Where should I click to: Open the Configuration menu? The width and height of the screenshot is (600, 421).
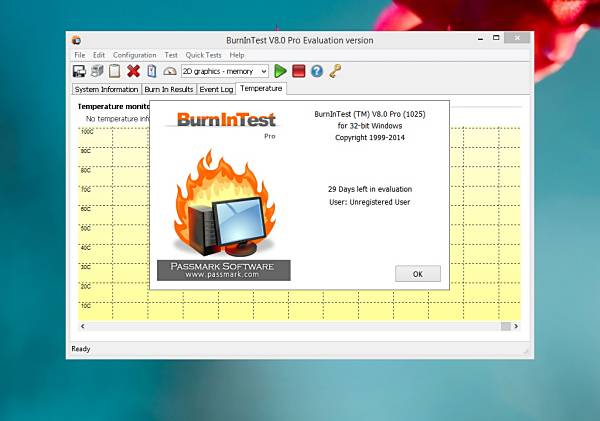134,55
